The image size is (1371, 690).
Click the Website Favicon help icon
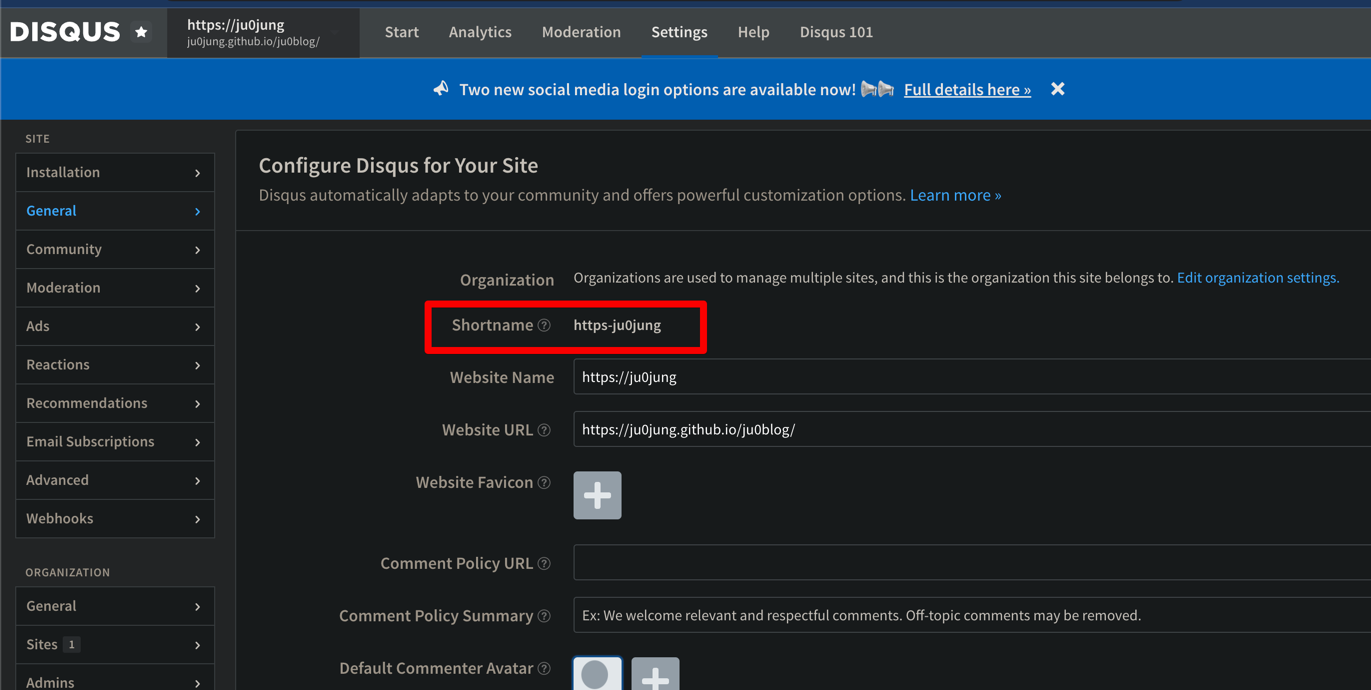click(x=544, y=483)
